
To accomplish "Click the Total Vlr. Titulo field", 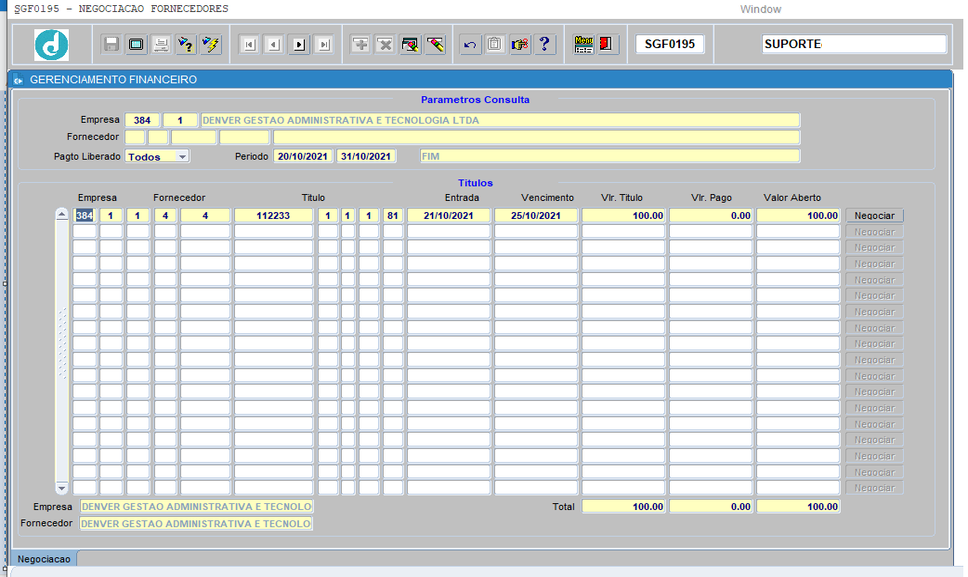I will [x=624, y=507].
